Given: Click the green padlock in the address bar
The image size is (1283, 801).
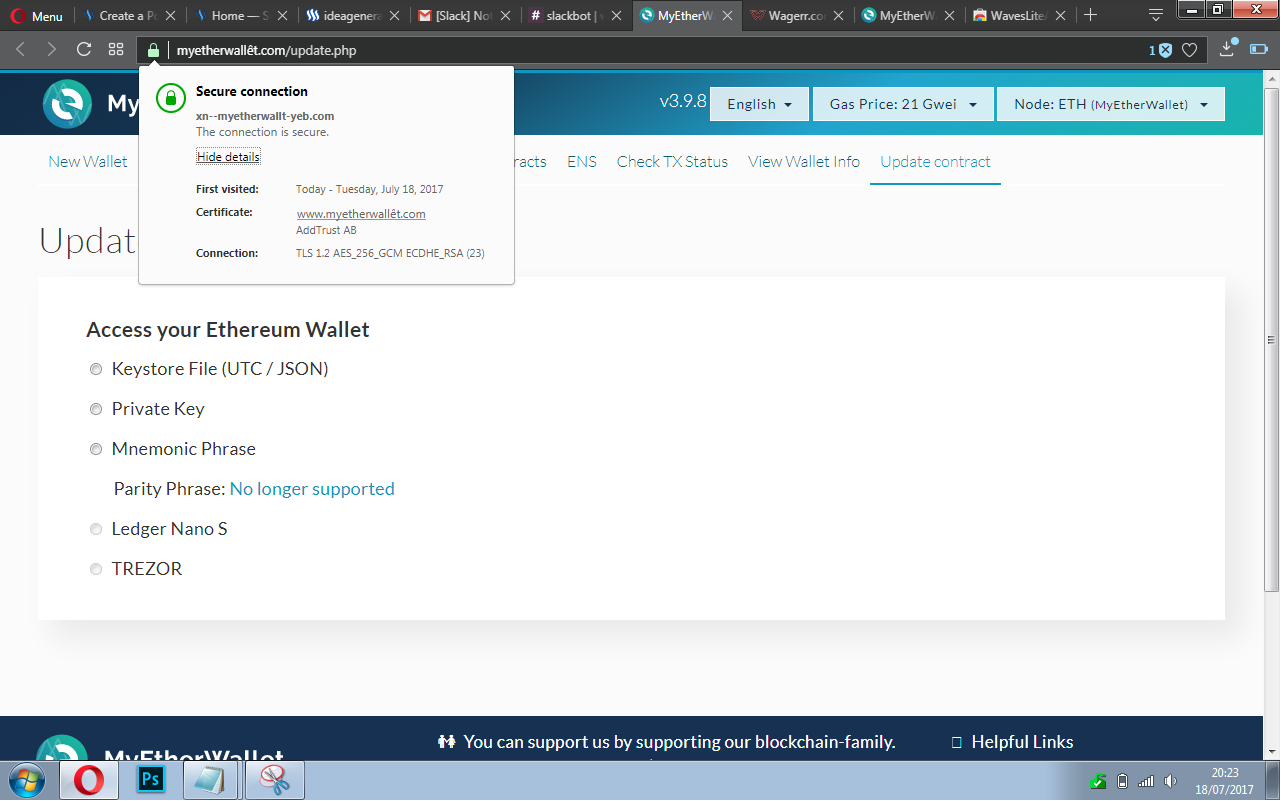Looking at the screenshot, I should click(153, 50).
